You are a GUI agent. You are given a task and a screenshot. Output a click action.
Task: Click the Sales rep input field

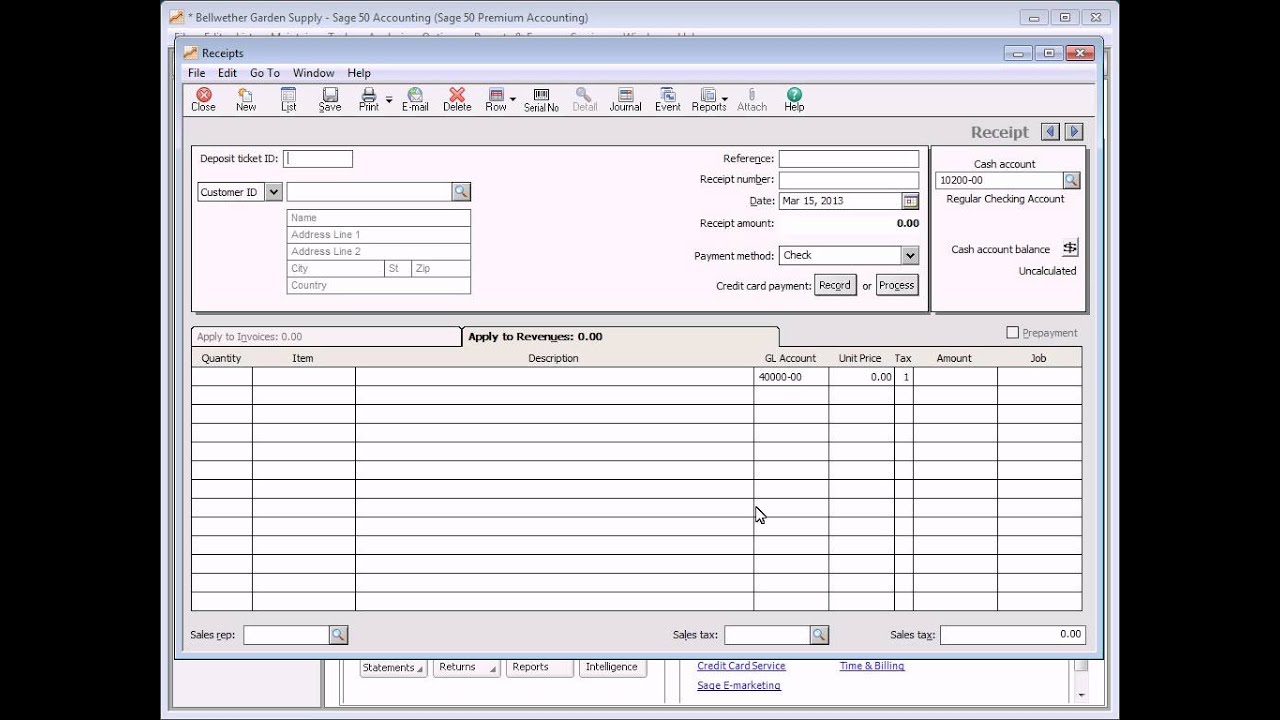coord(286,634)
